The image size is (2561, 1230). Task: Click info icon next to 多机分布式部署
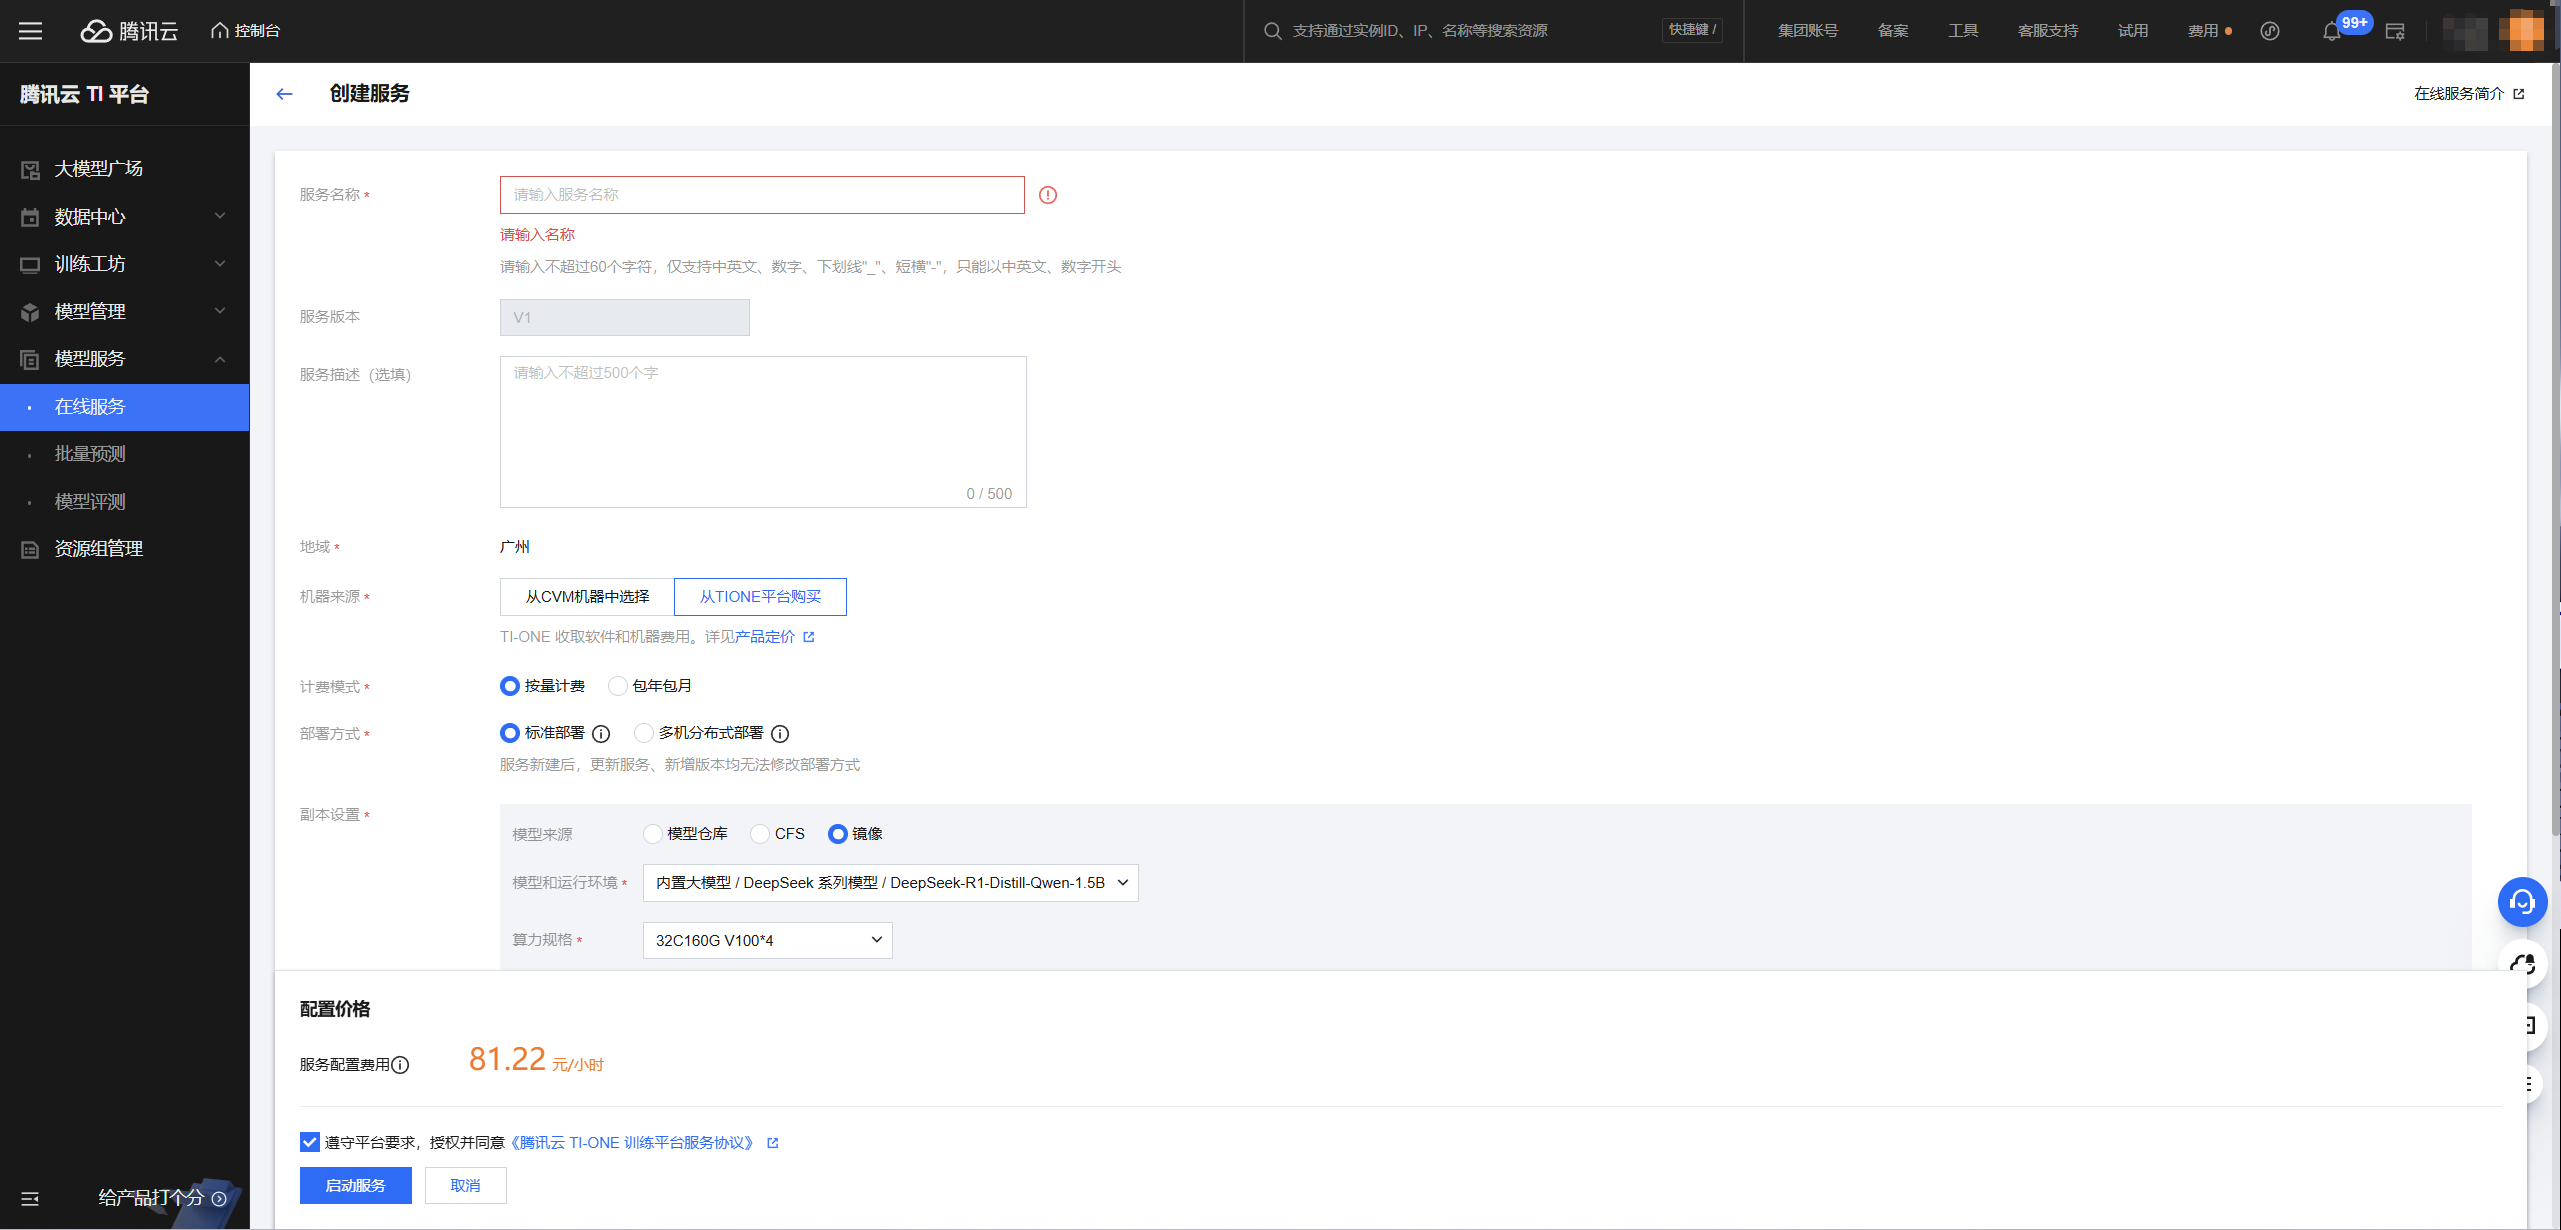(780, 734)
